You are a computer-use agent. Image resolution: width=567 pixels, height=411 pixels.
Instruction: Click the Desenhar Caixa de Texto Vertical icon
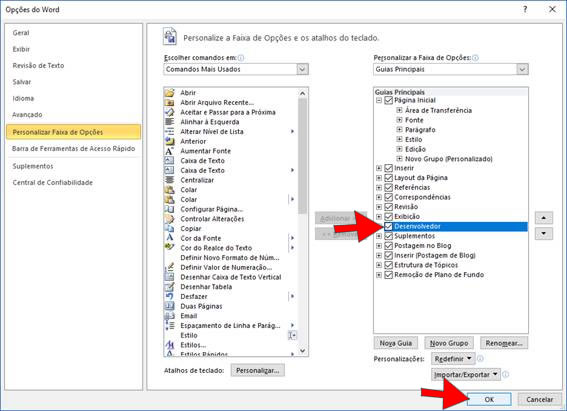169,277
